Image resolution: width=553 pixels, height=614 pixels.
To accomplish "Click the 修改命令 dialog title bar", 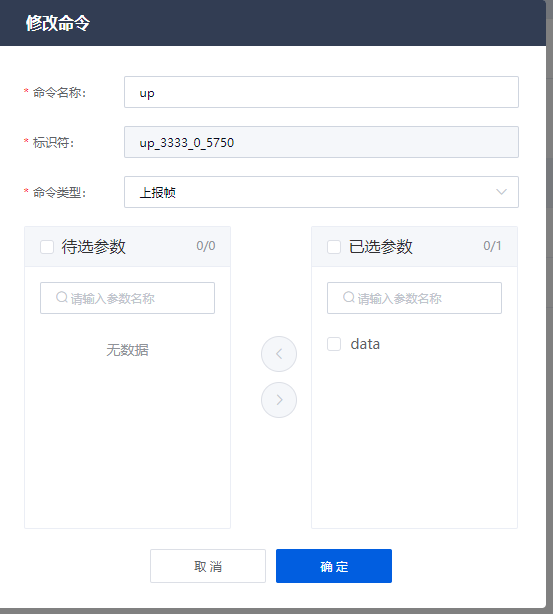I will tap(273, 23).
